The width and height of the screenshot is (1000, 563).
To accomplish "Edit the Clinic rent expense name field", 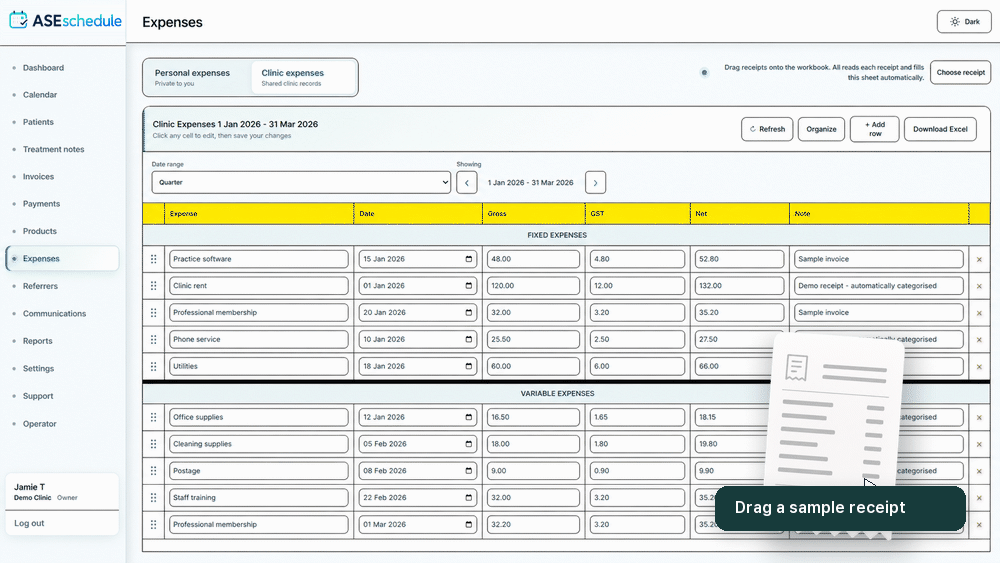I will tap(258, 286).
